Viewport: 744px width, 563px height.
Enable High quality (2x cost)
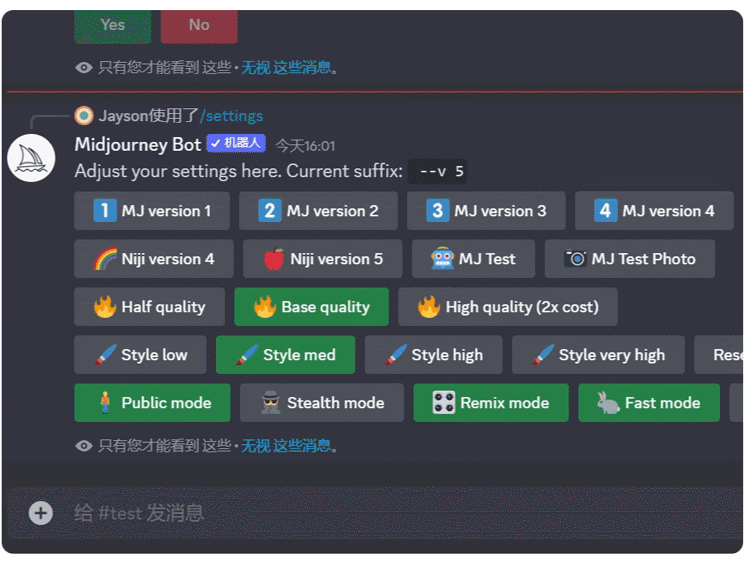507,307
